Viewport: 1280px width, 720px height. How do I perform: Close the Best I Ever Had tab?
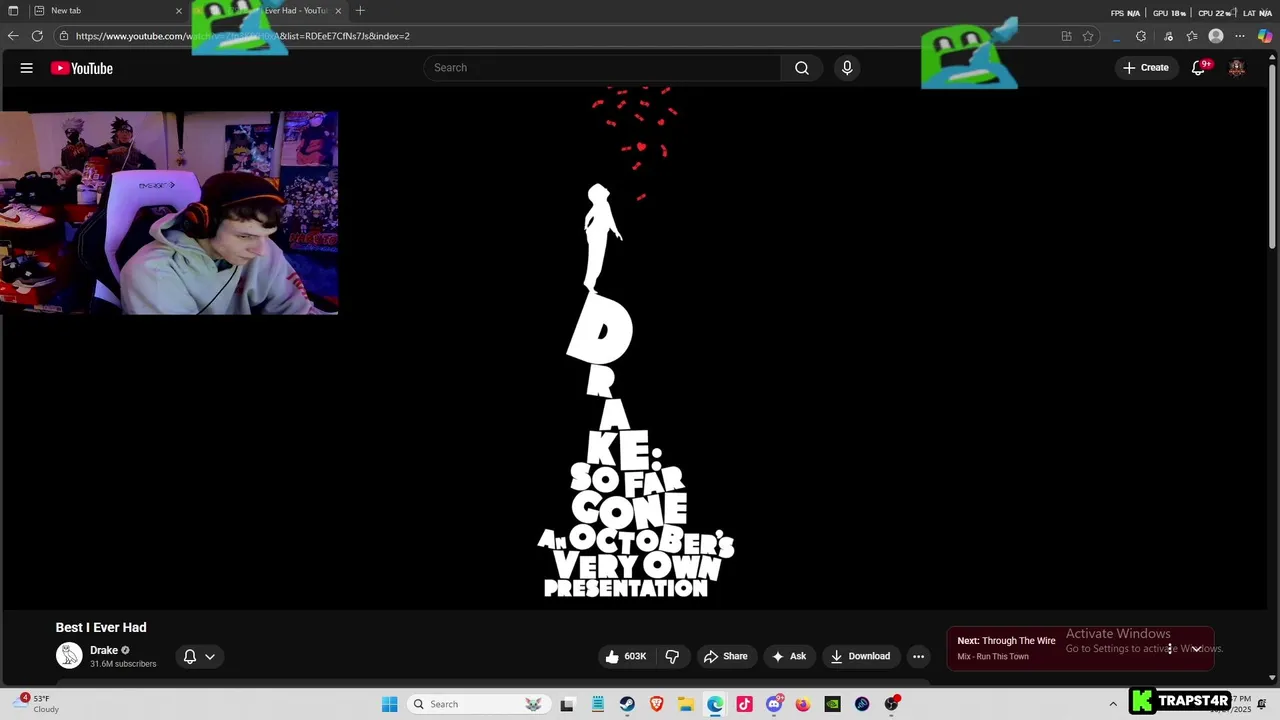point(338,11)
